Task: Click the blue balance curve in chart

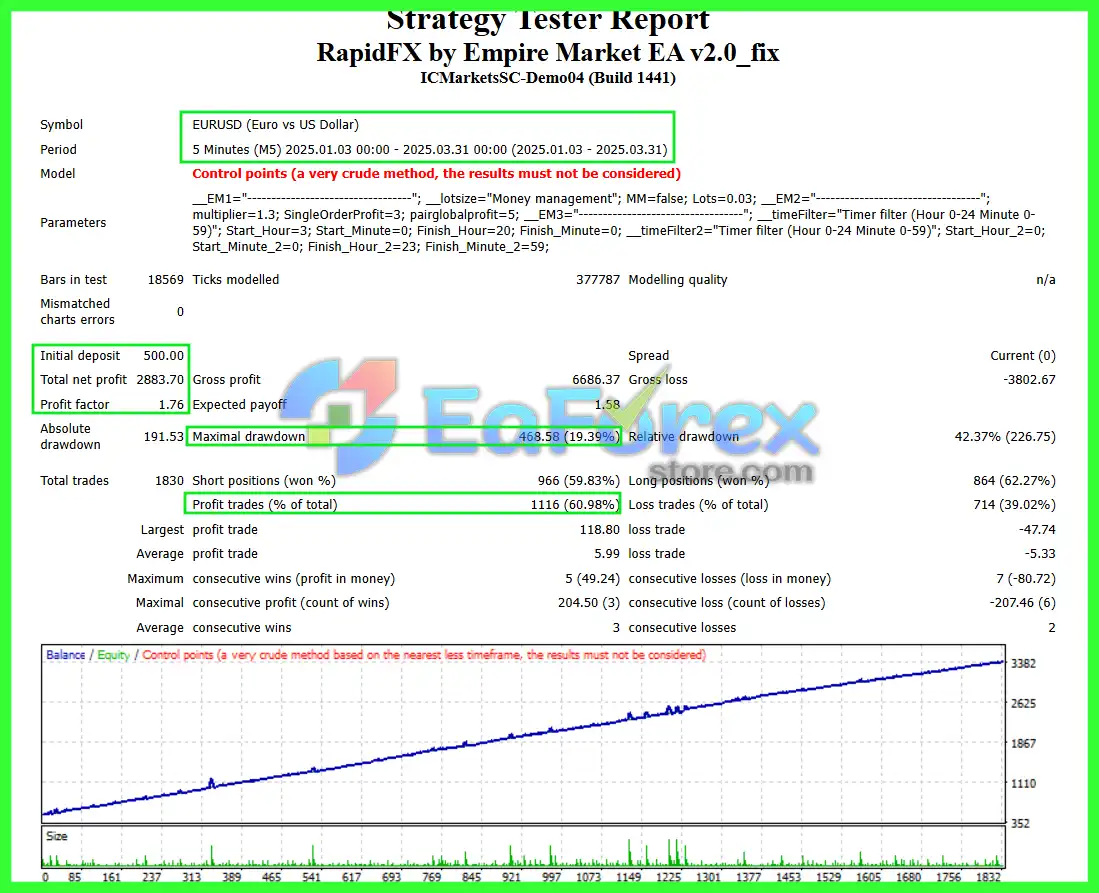Action: click(x=522, y=735)
